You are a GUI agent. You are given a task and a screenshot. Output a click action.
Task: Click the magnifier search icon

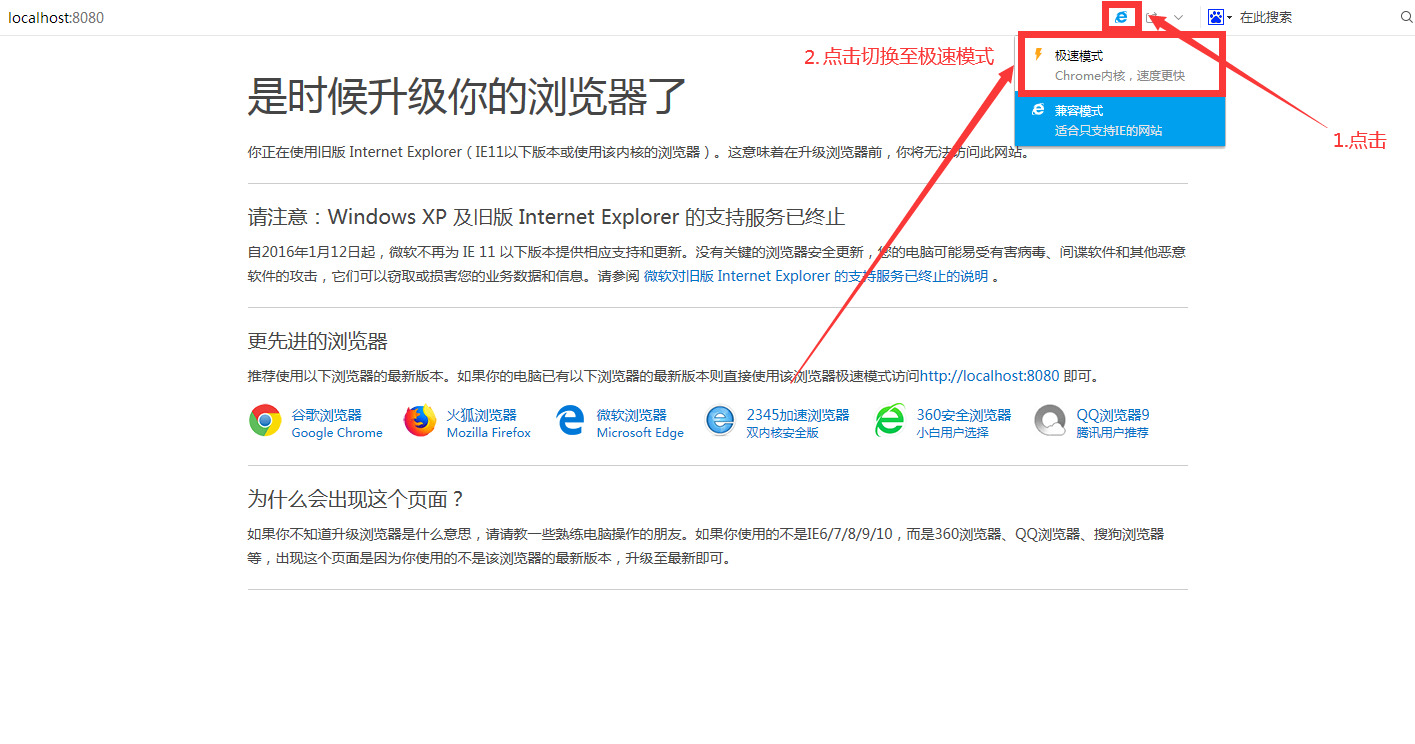[x=1406, y=17]
